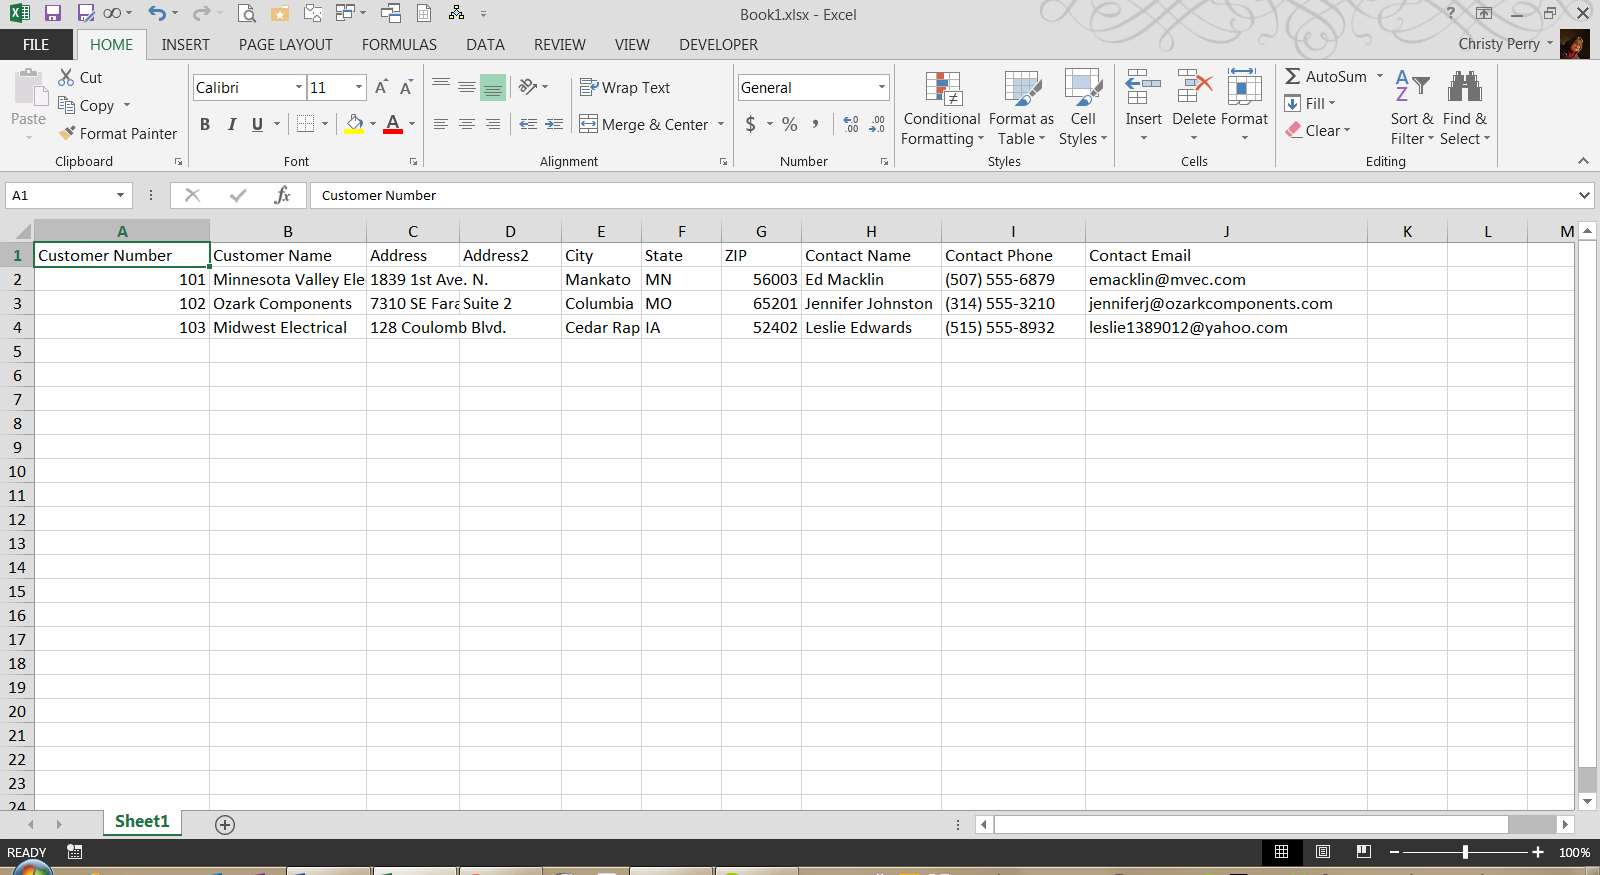Open Conditional Formatting options
Image resolution: width=1600 pixels, height=875 pixels.
941,109
